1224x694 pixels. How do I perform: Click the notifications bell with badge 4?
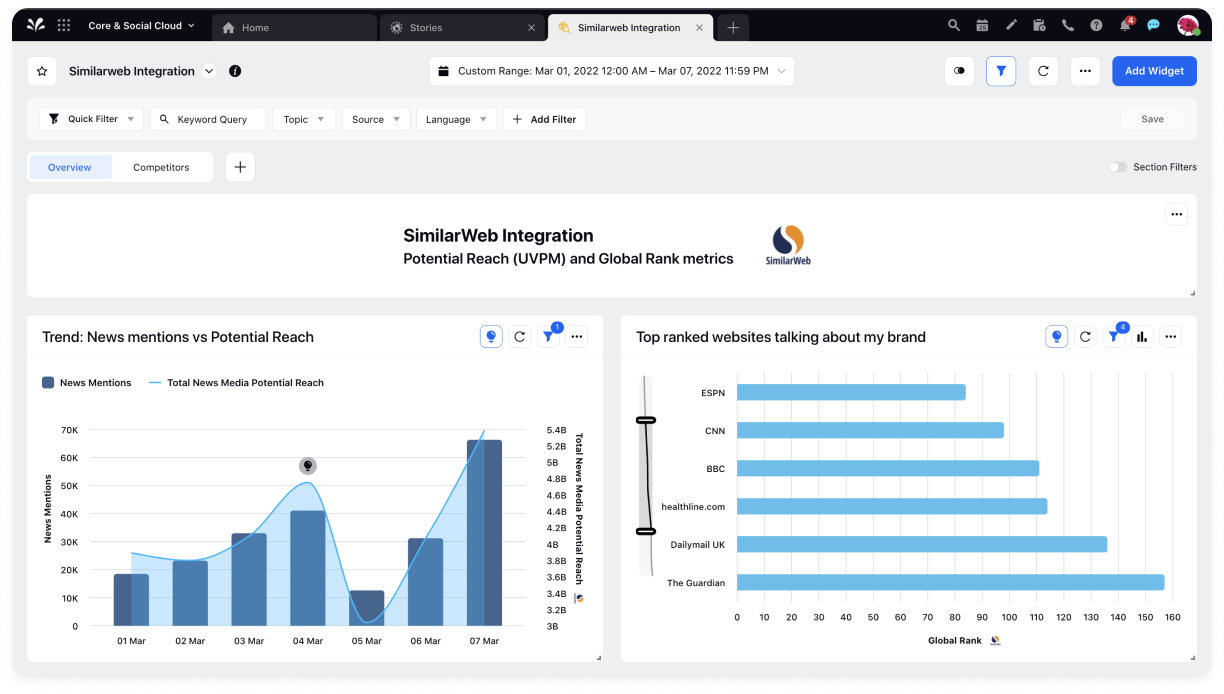click(1123, 25)
